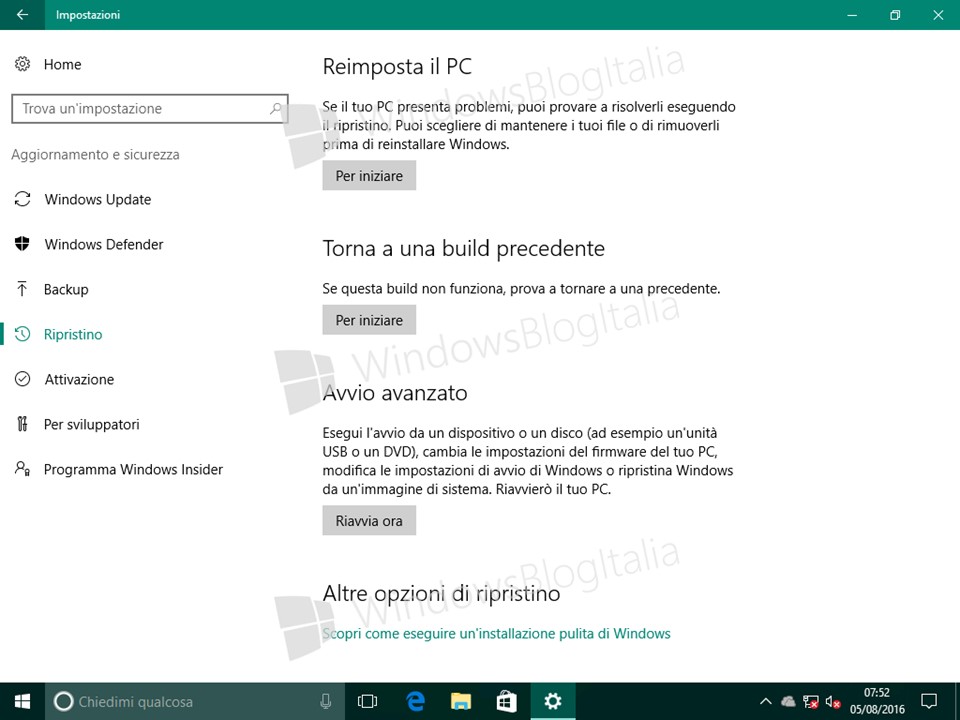Click the Settings gear on the taskbar

pos(553,702)
